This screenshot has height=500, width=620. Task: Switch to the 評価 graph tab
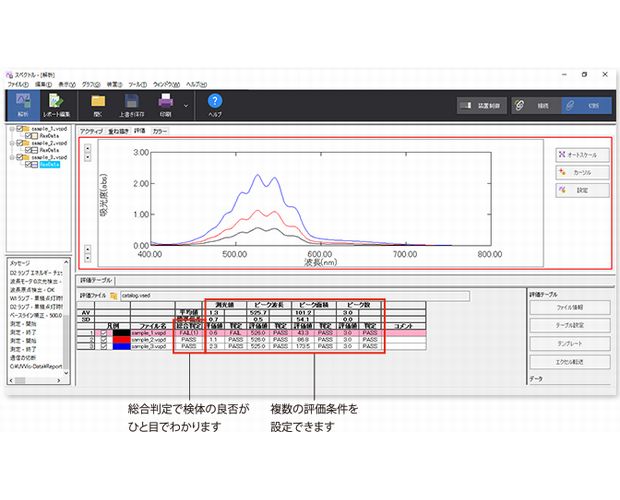pyautogui.click(x=140, y=131)
